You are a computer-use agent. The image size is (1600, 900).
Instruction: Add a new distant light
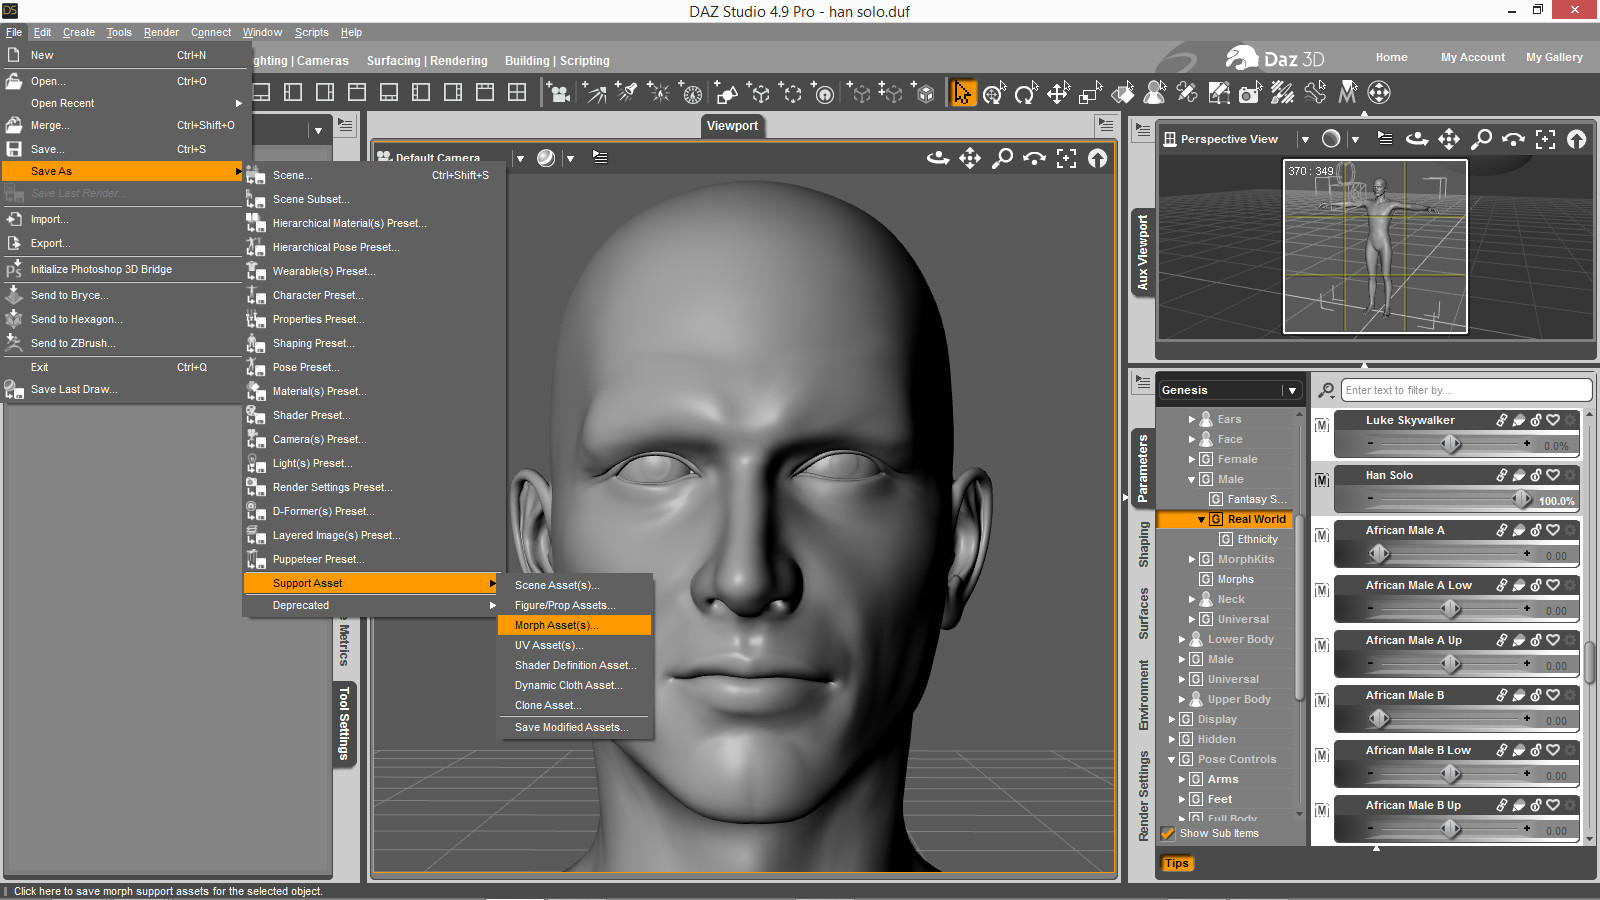595,93
